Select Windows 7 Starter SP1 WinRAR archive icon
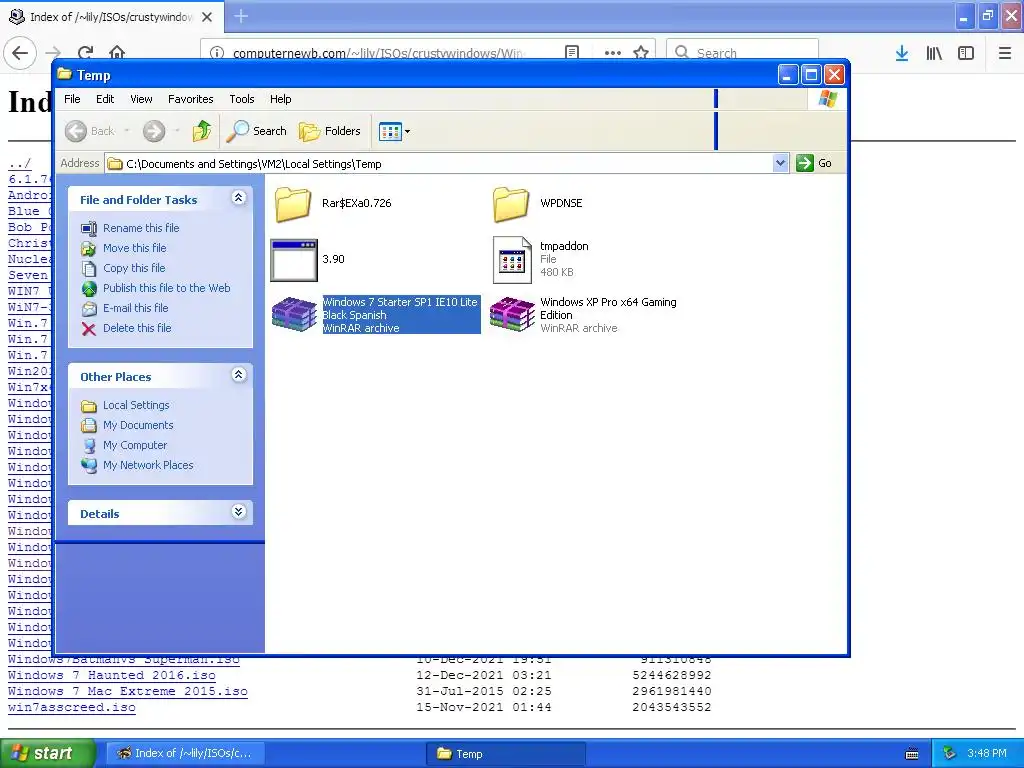 coord(294,315)
